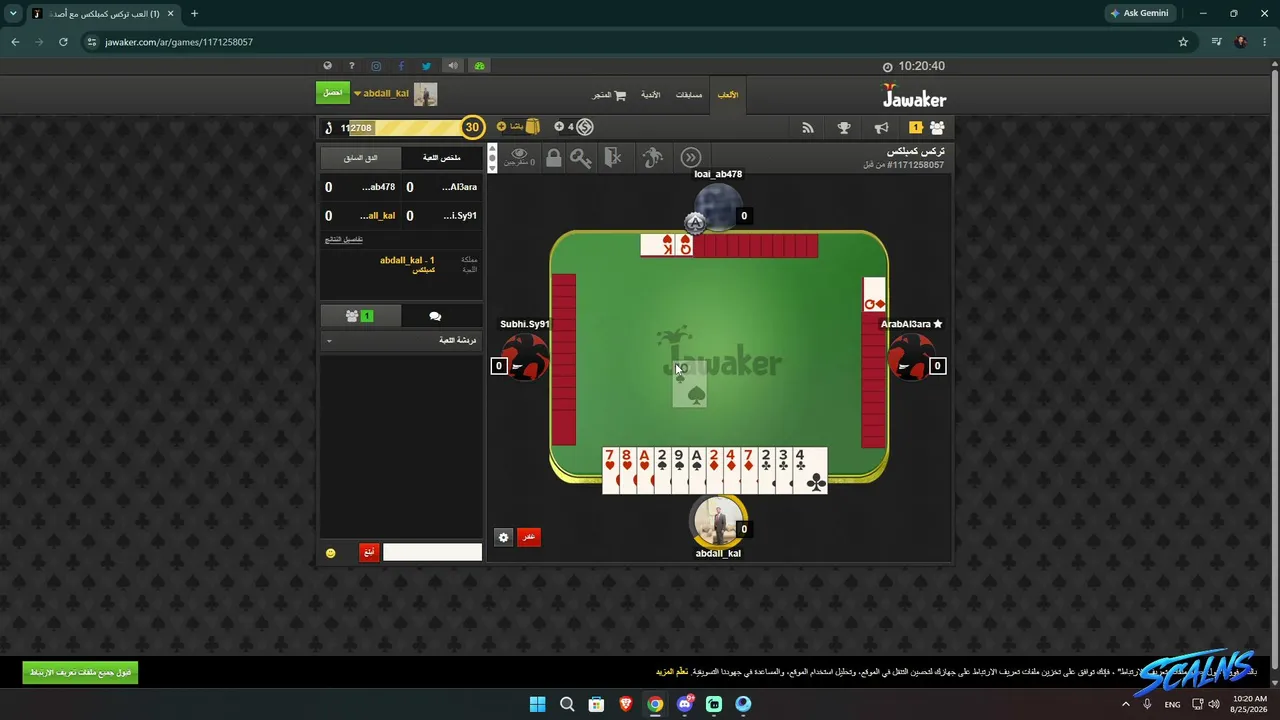Open the results details link

(344, 239)
